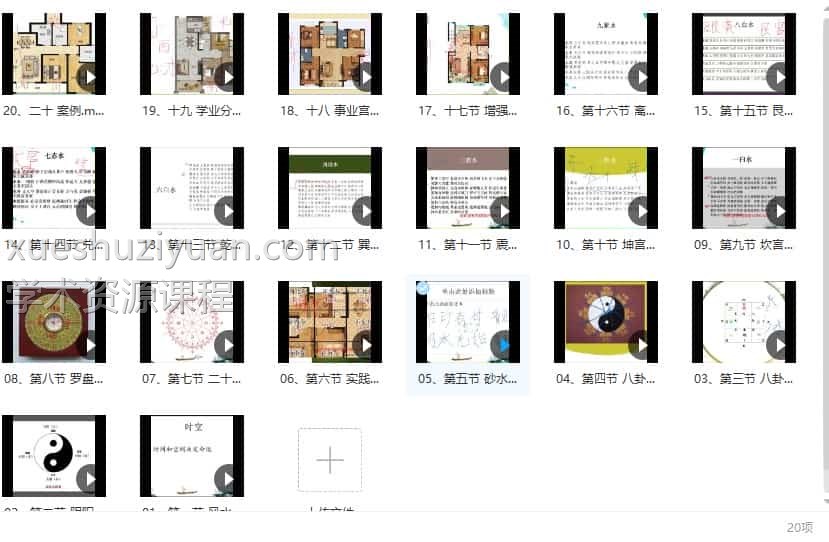The image size is (829, 542).
Task: Click the file name 09、第九节 坎宫
Action: coord(744,244)
